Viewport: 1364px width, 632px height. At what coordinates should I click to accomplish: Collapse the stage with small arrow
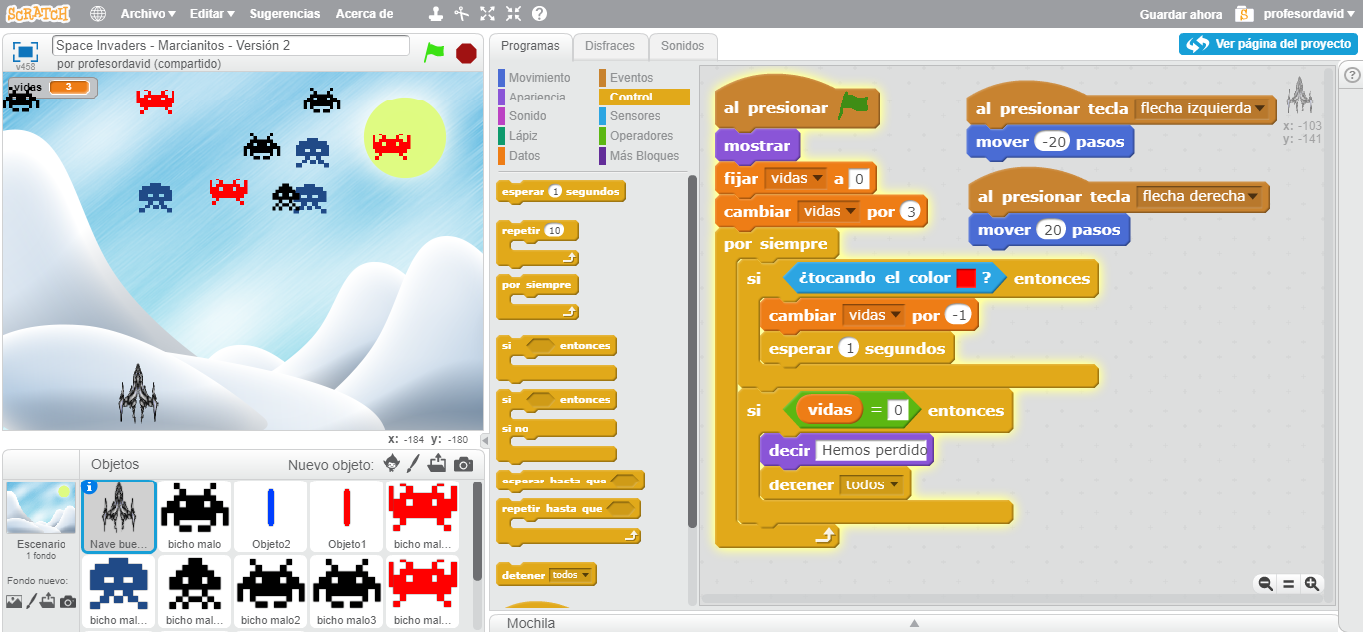point(485,440)
